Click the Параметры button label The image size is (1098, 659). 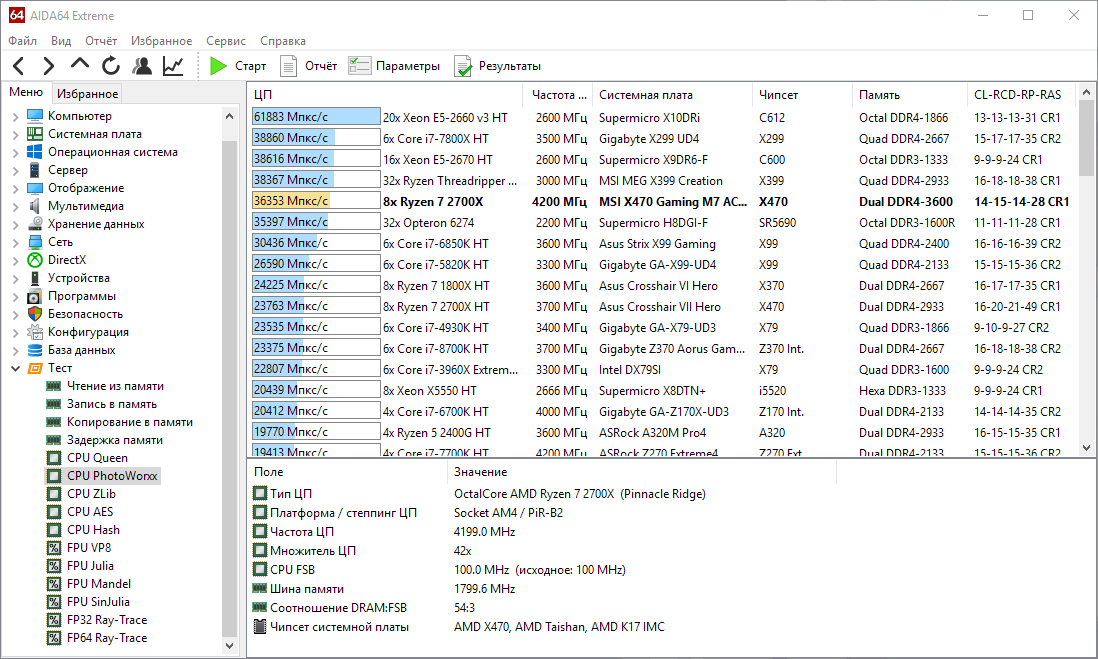408,66
